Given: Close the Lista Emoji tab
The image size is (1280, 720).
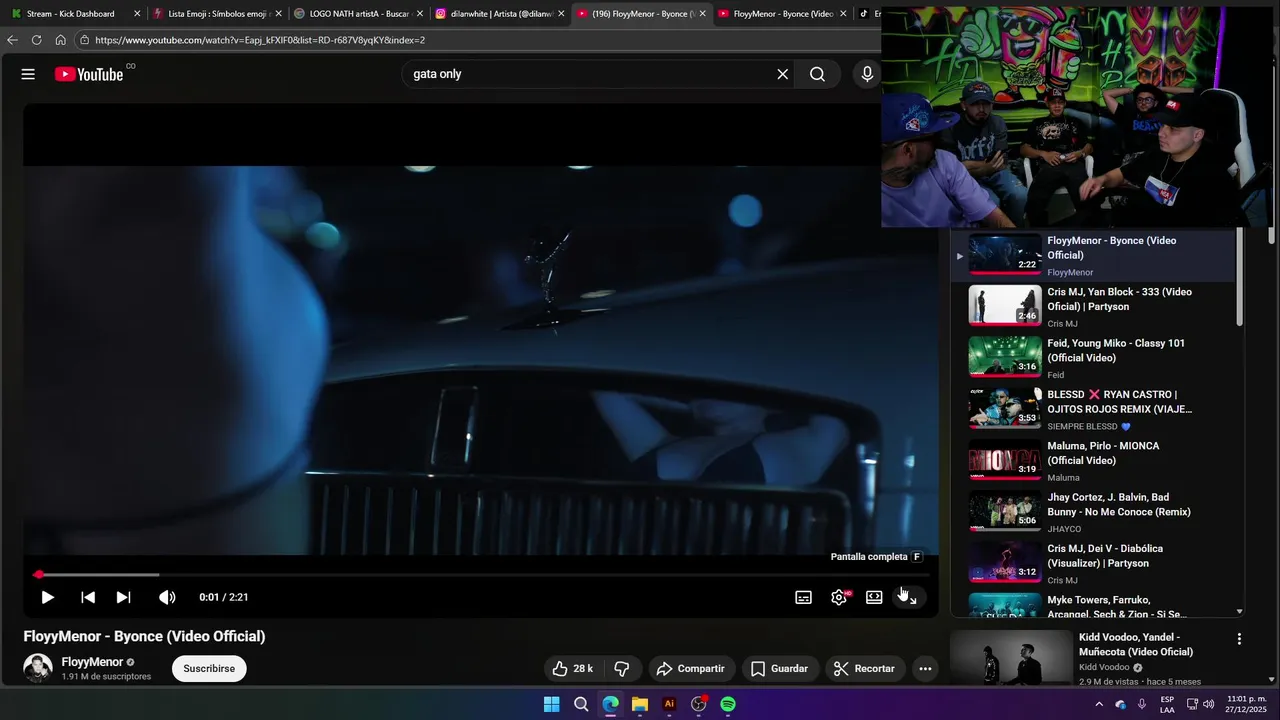Looking at the screenshot, I should [279, 14].
